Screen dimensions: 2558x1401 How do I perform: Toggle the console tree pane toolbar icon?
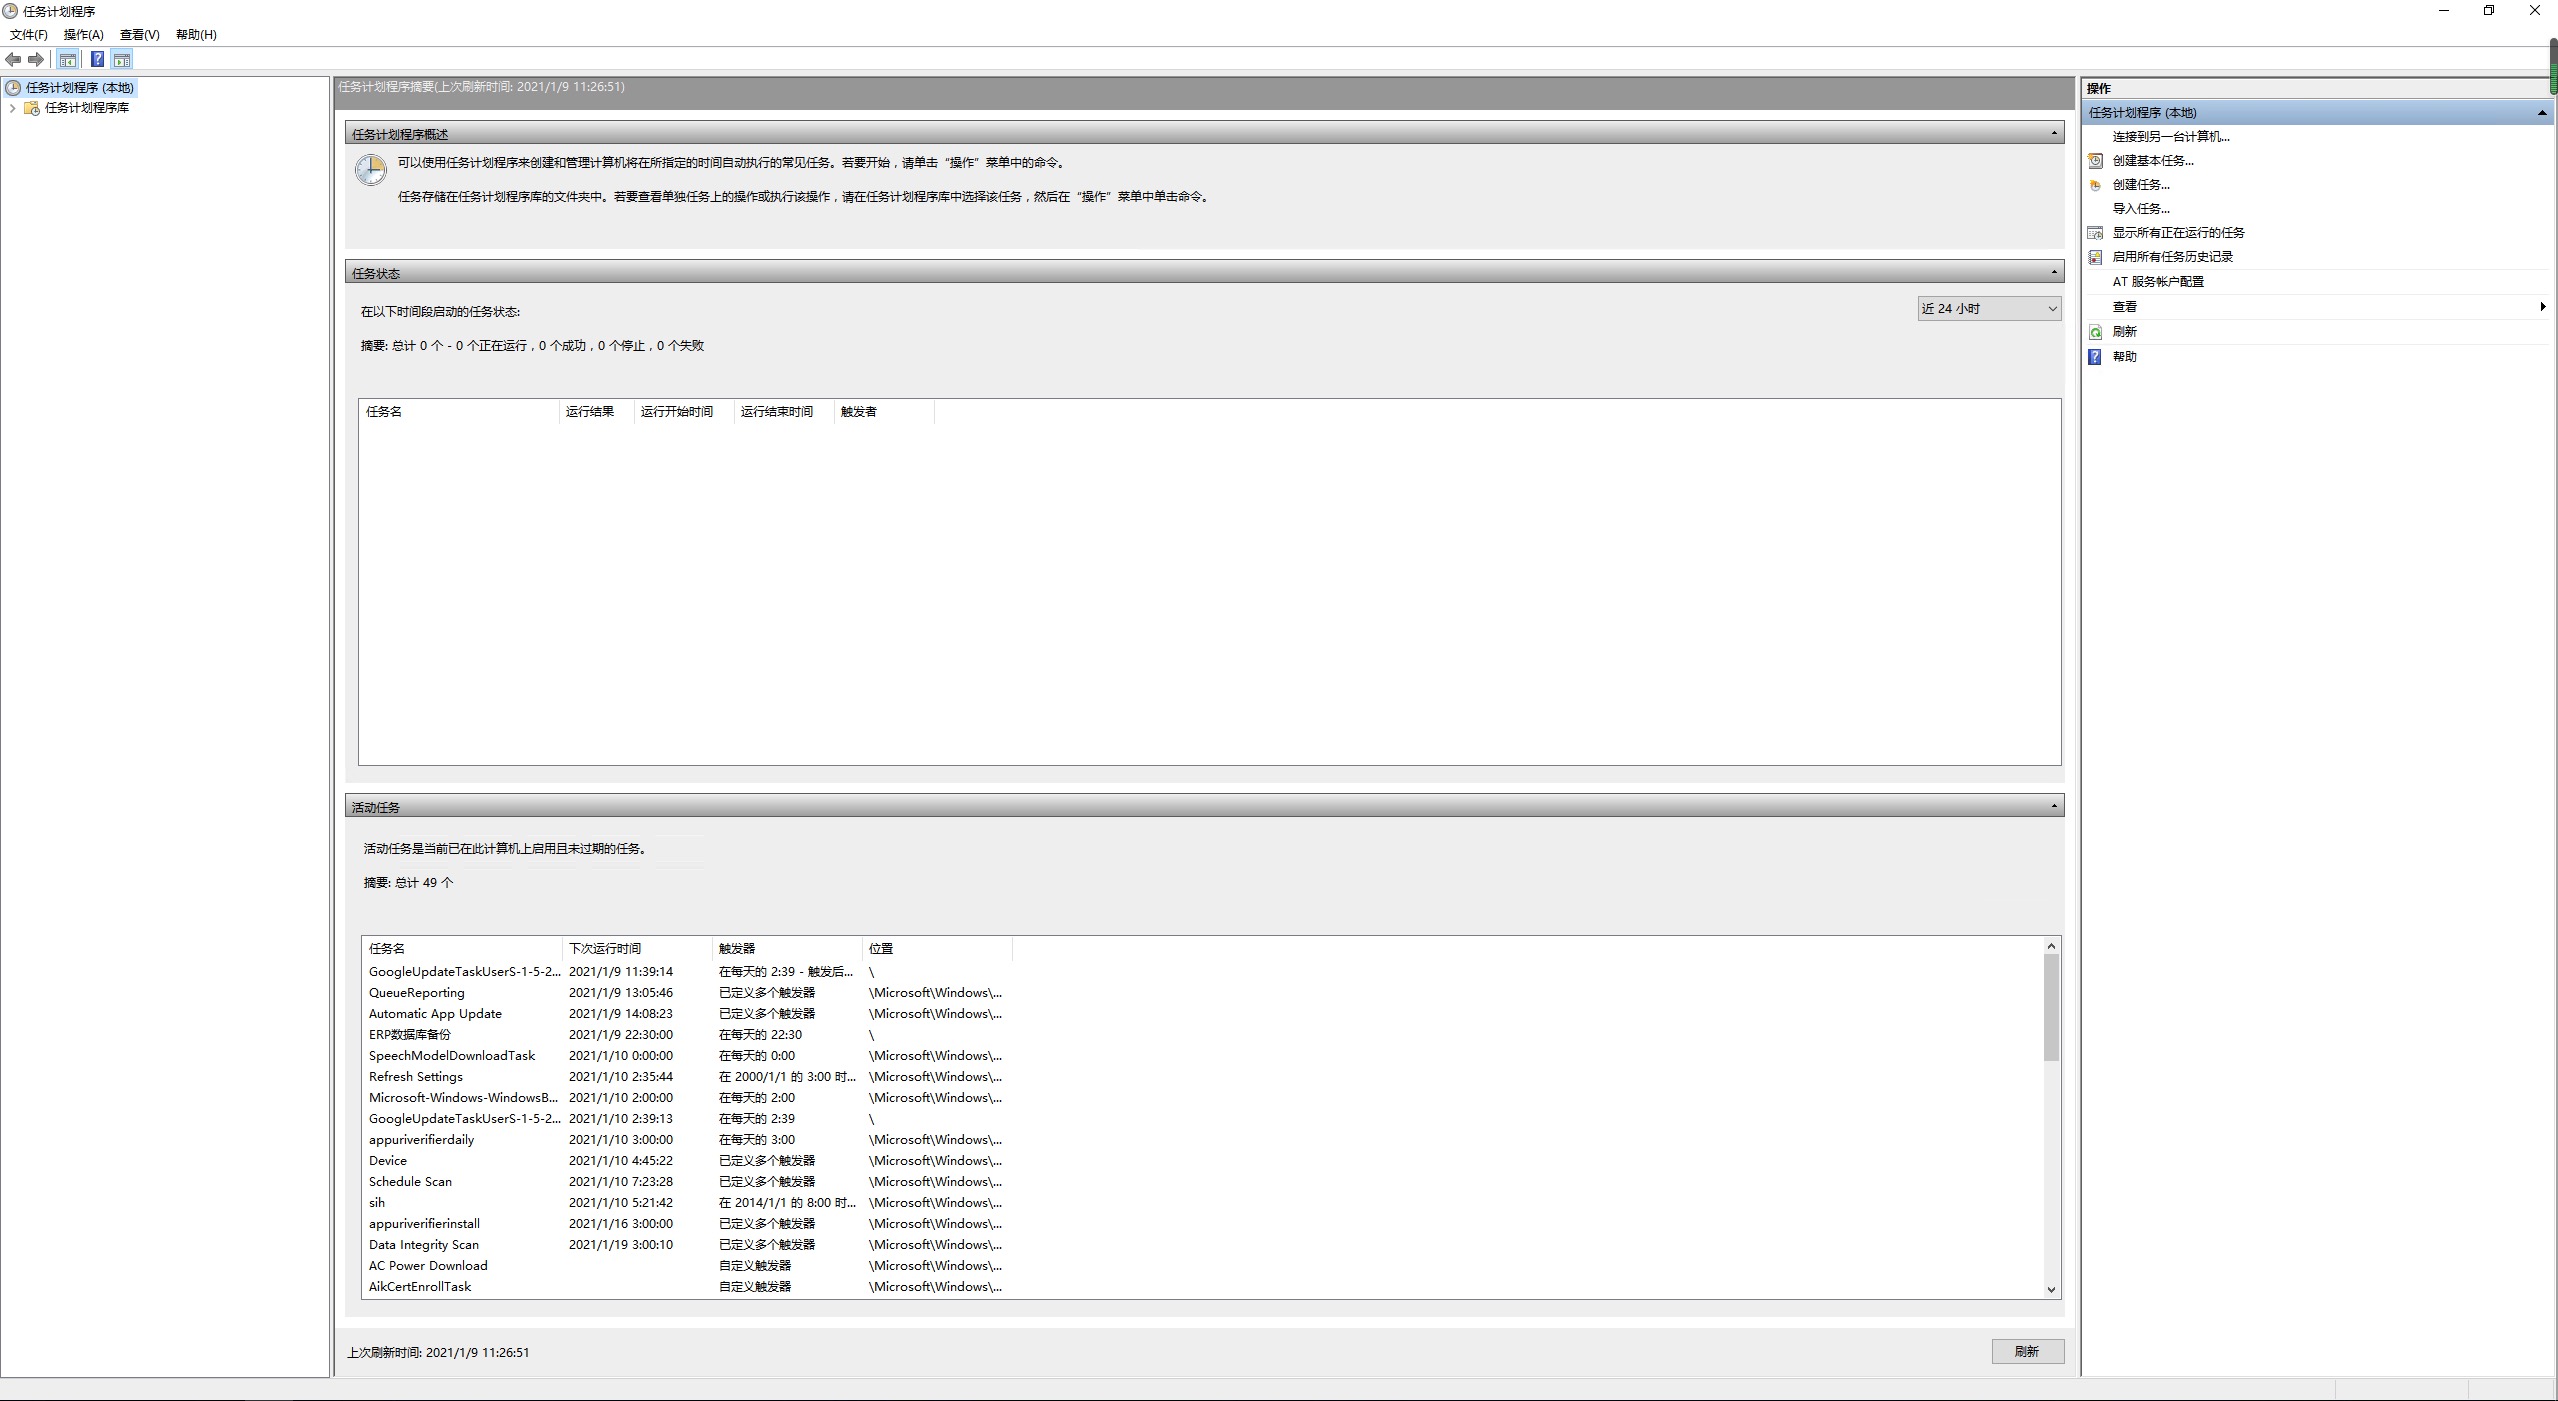pyautogui.click(x=67, y=60)
